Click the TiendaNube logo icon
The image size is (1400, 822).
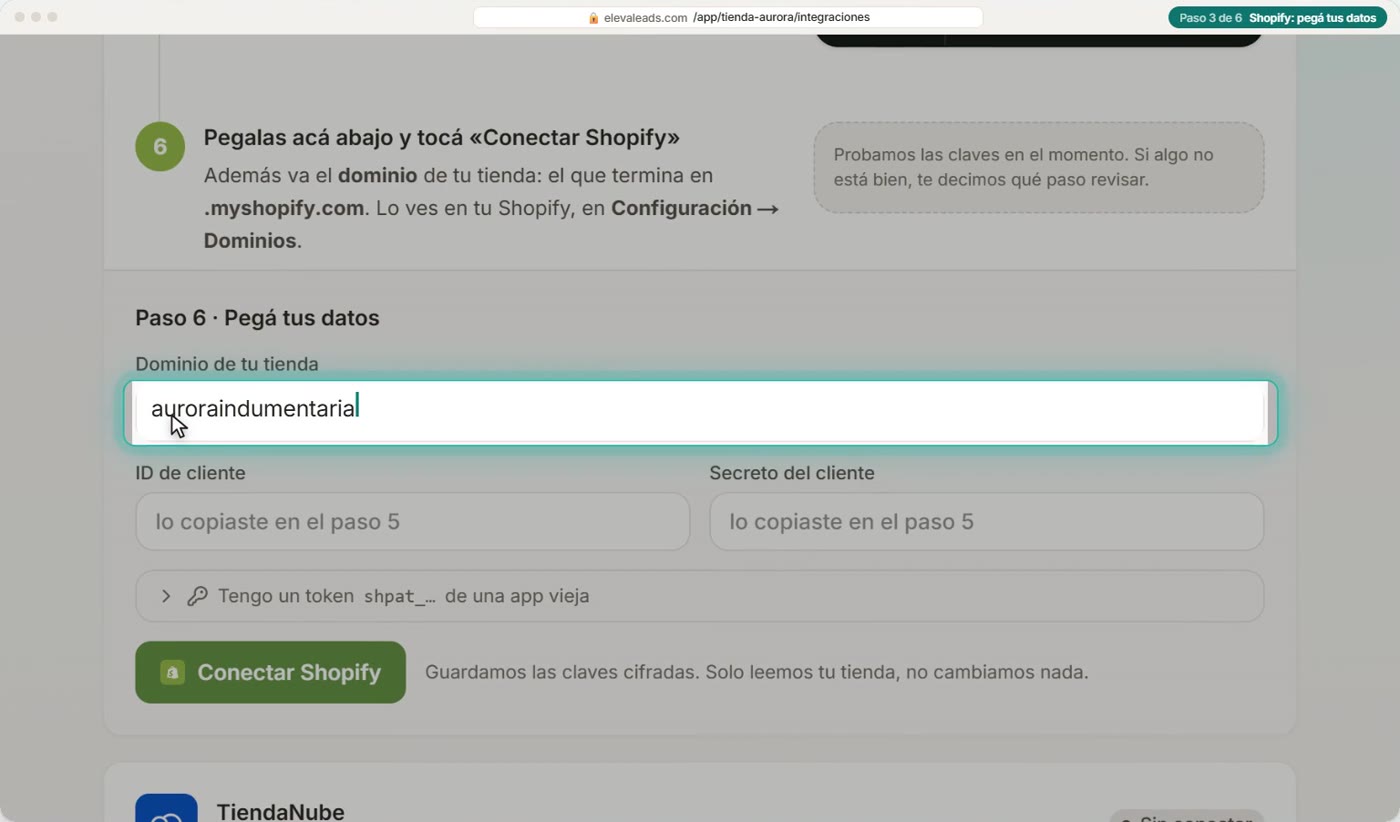(166, 808)
